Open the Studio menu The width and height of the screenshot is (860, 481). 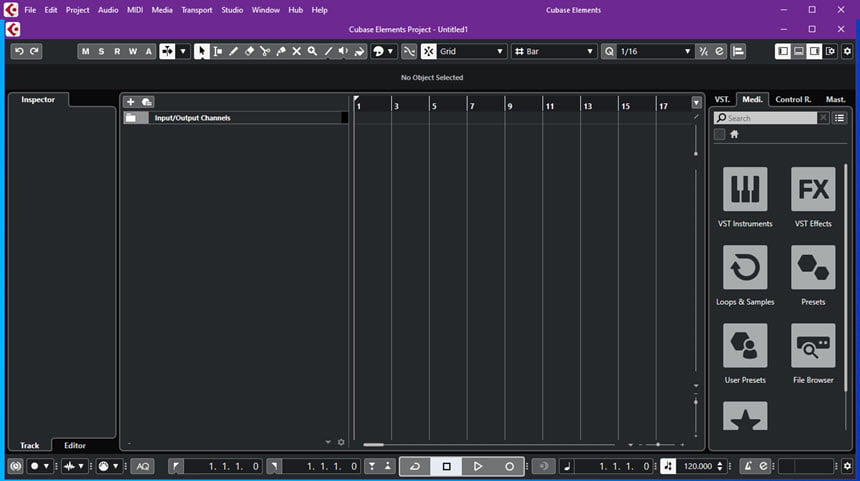point(232,10)
